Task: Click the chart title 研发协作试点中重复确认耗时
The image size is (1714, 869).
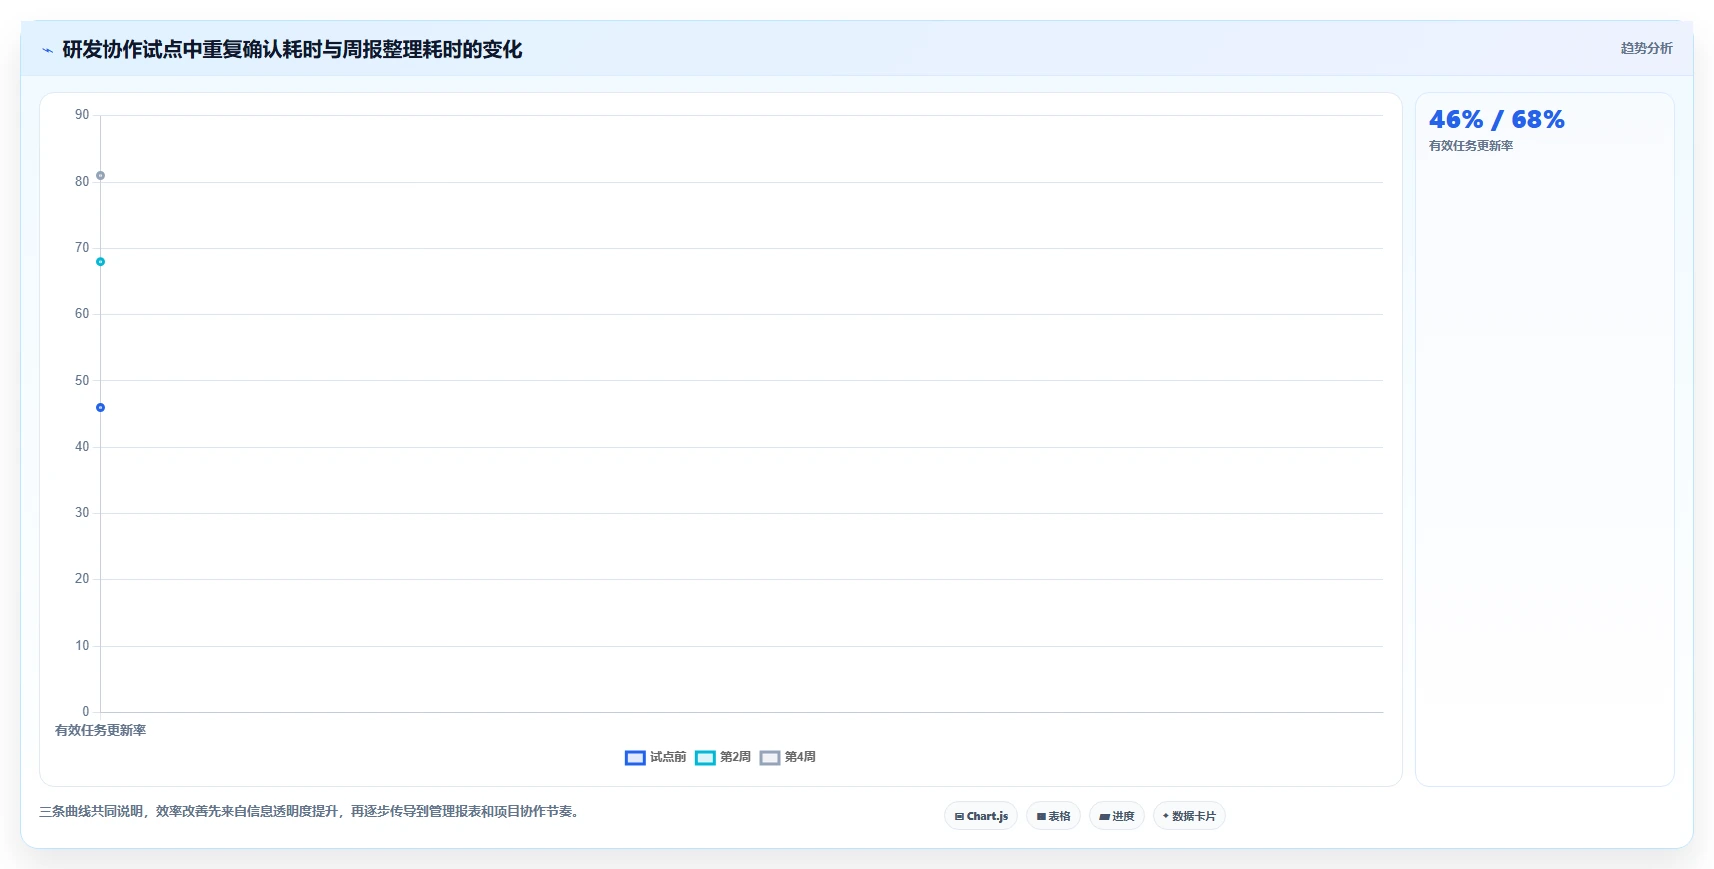Action: 292,49
